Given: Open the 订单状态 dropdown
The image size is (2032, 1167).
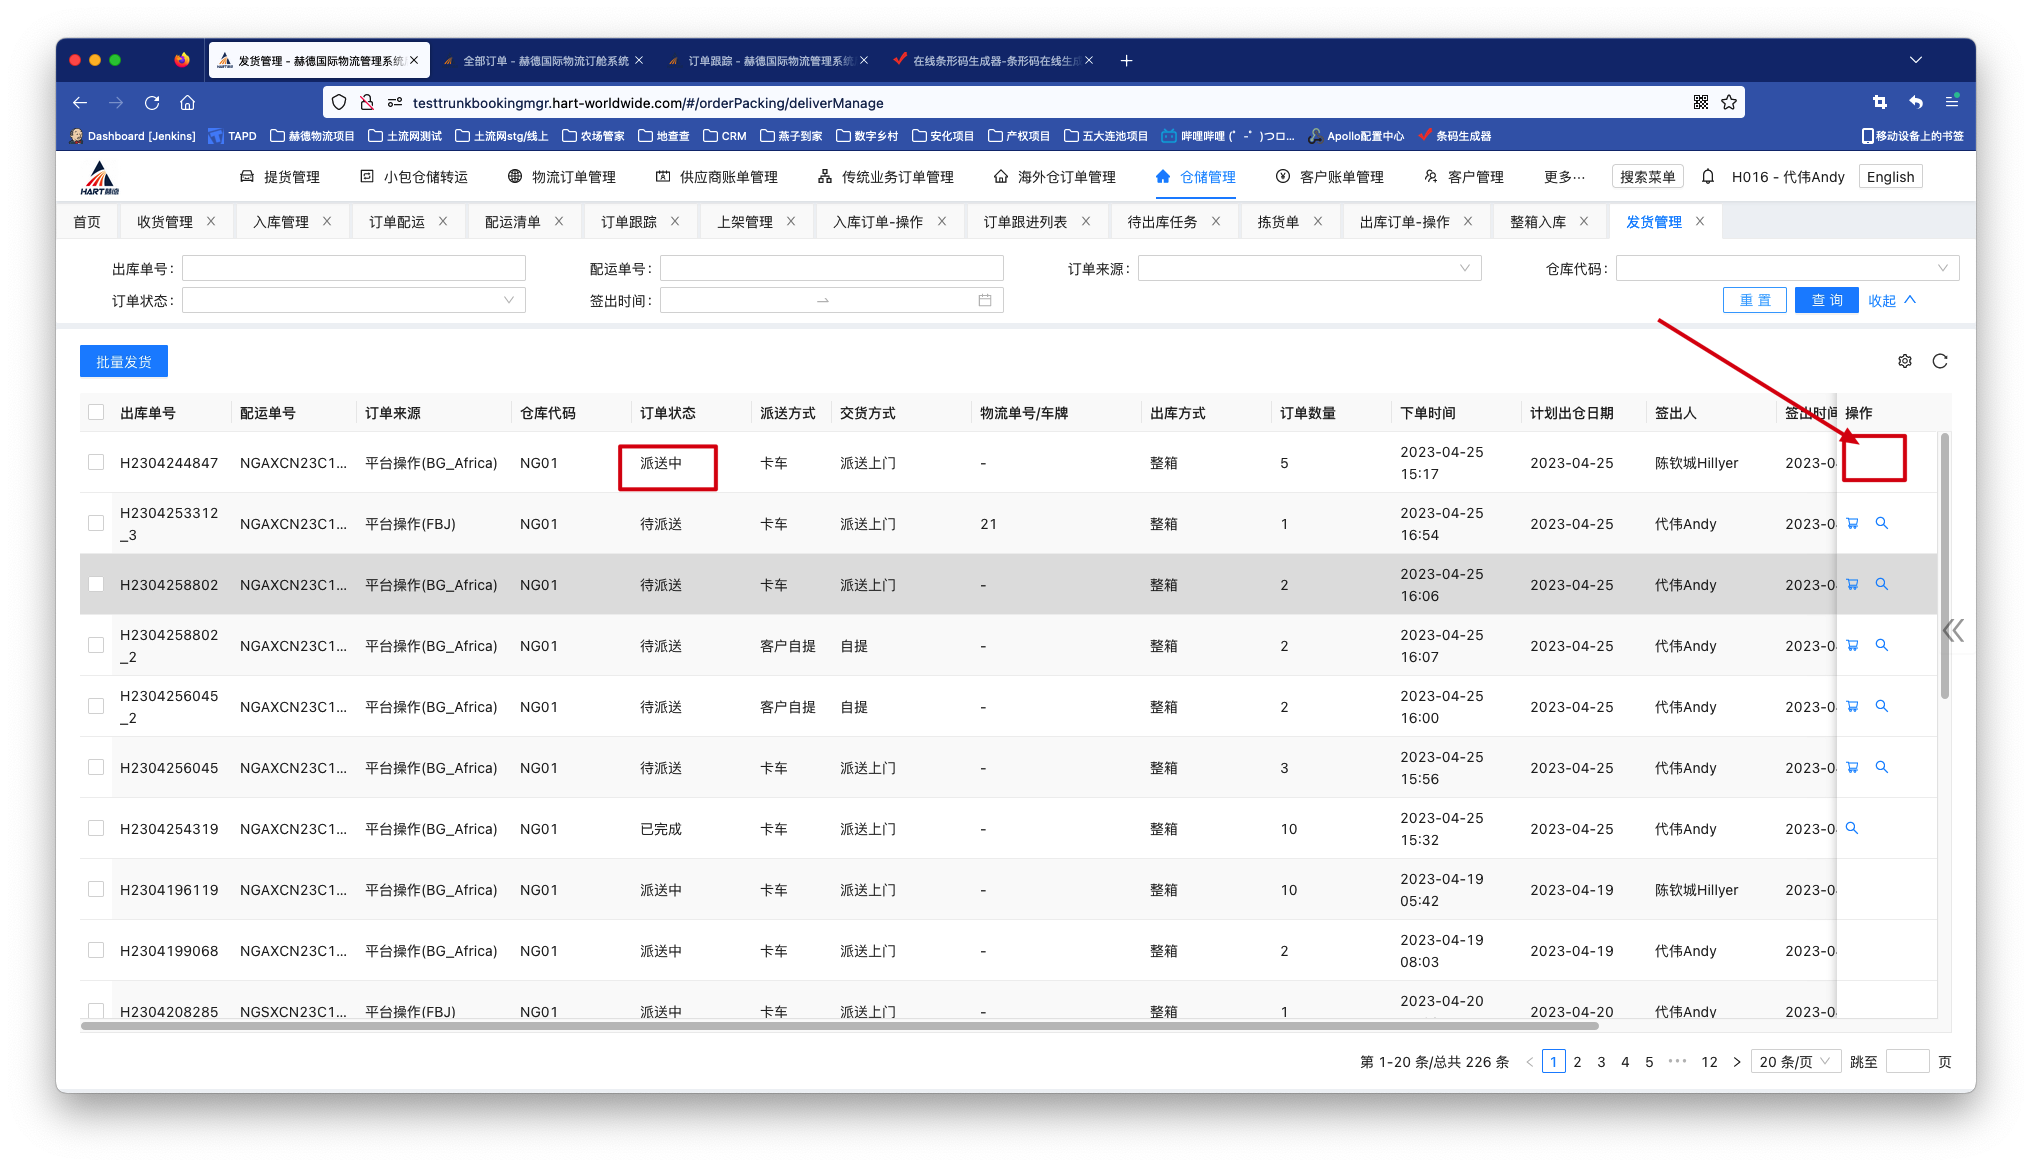Looking at the screenshot, I should coord(353,300).
